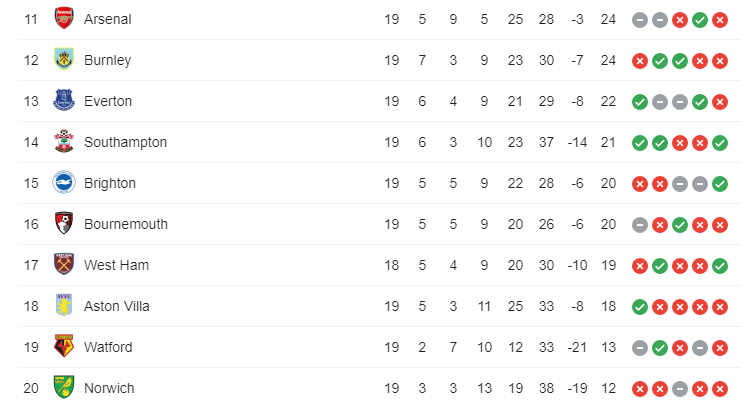Open the Southampton team name link

click(x=125, y=142)
